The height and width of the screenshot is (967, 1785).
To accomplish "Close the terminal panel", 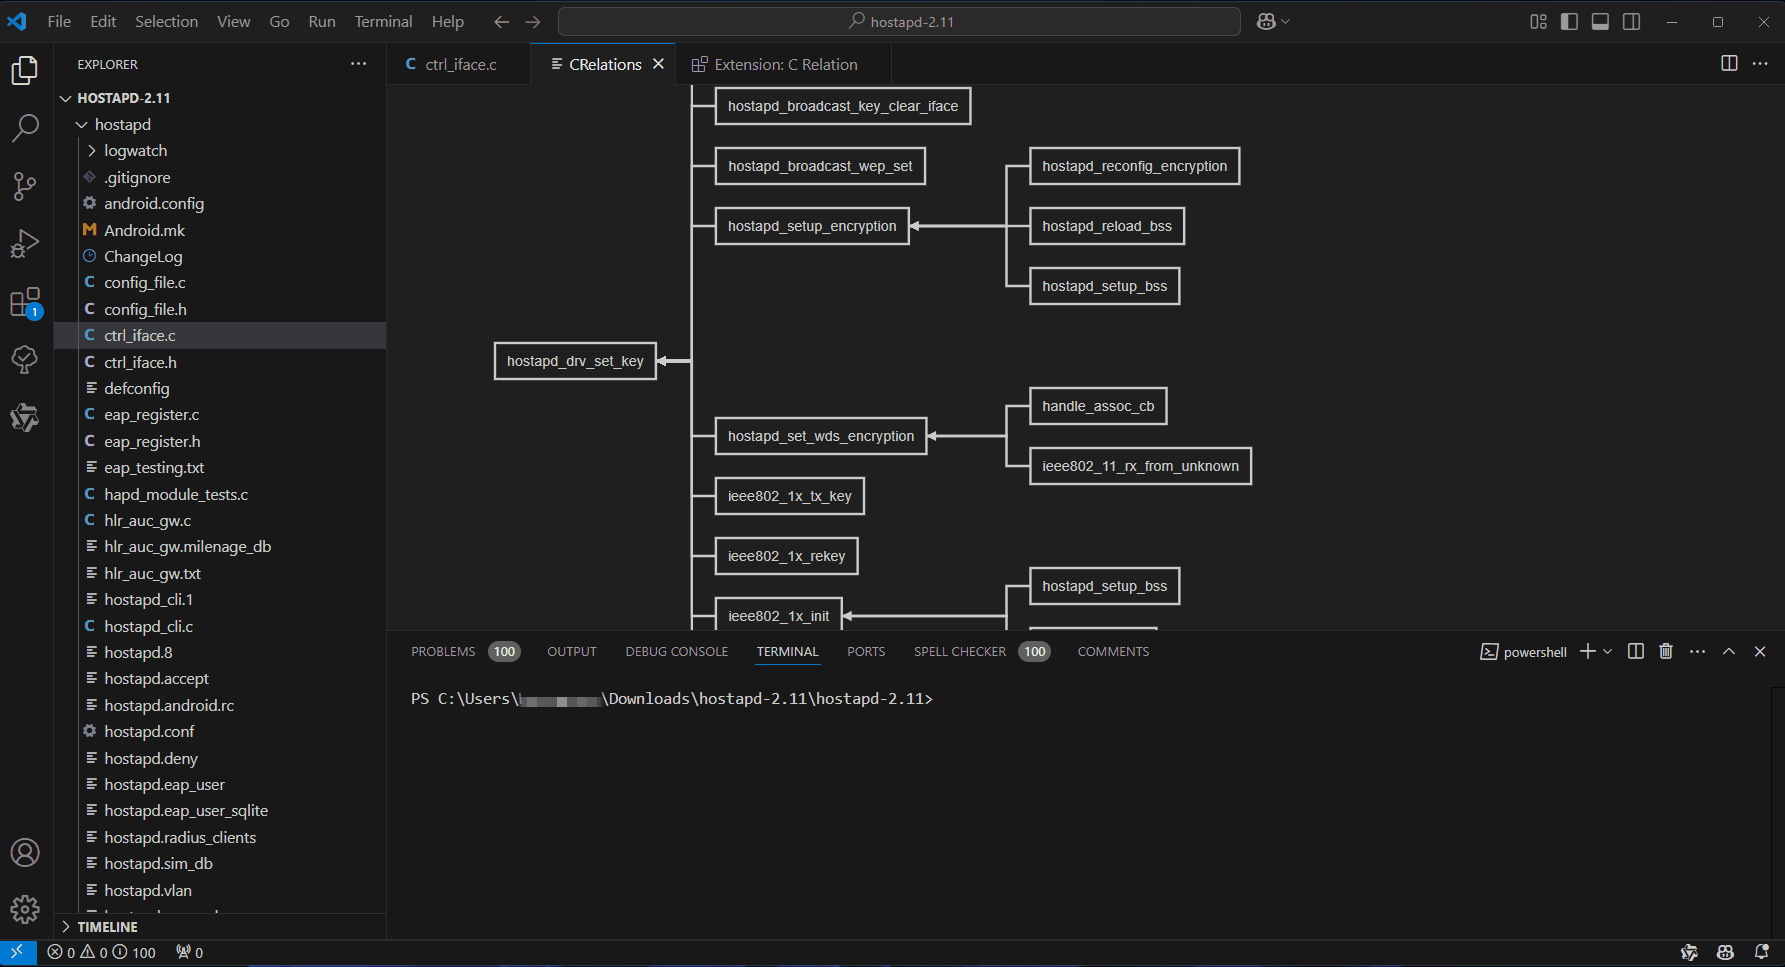I will tap(1760, 652).
